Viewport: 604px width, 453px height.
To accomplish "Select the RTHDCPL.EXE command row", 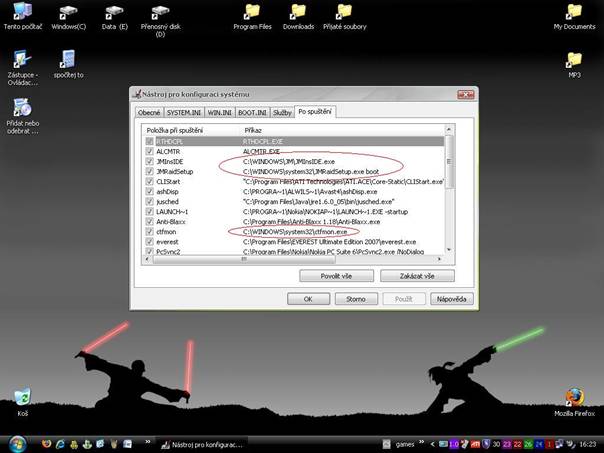I will [263, 141].
